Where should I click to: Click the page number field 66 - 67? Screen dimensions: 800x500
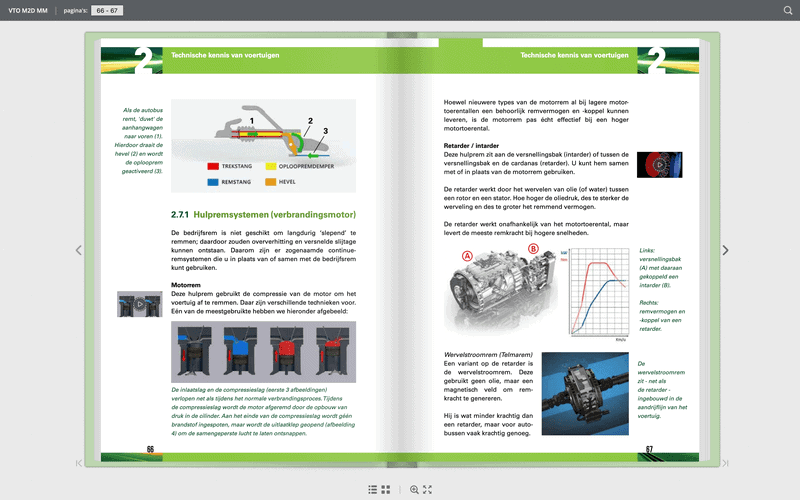pyautogui.click(x=107, y=10)
